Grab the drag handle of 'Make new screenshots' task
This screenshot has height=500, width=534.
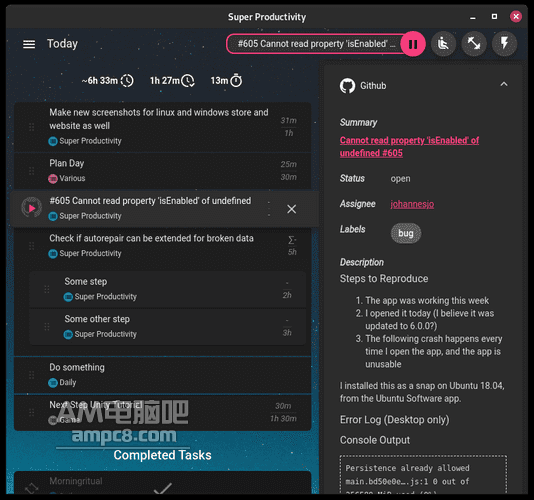(31, 127)
